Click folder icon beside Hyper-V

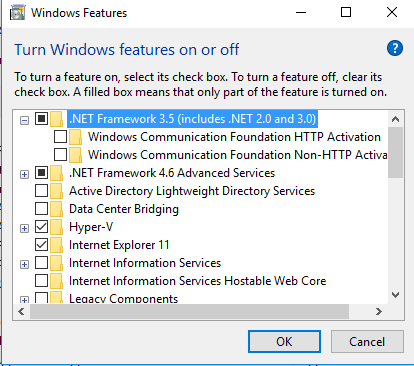pyautogui.click(x=57, y=227)
